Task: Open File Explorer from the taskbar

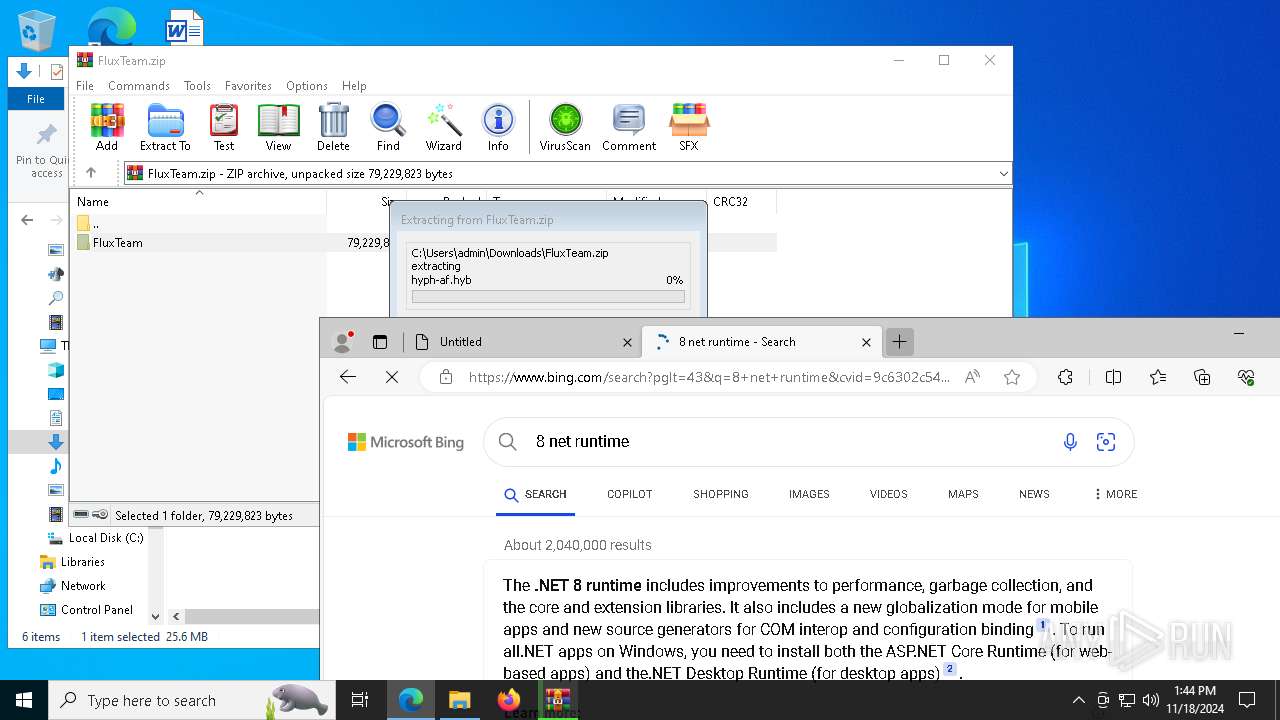Action: click(x=460, y=700)
